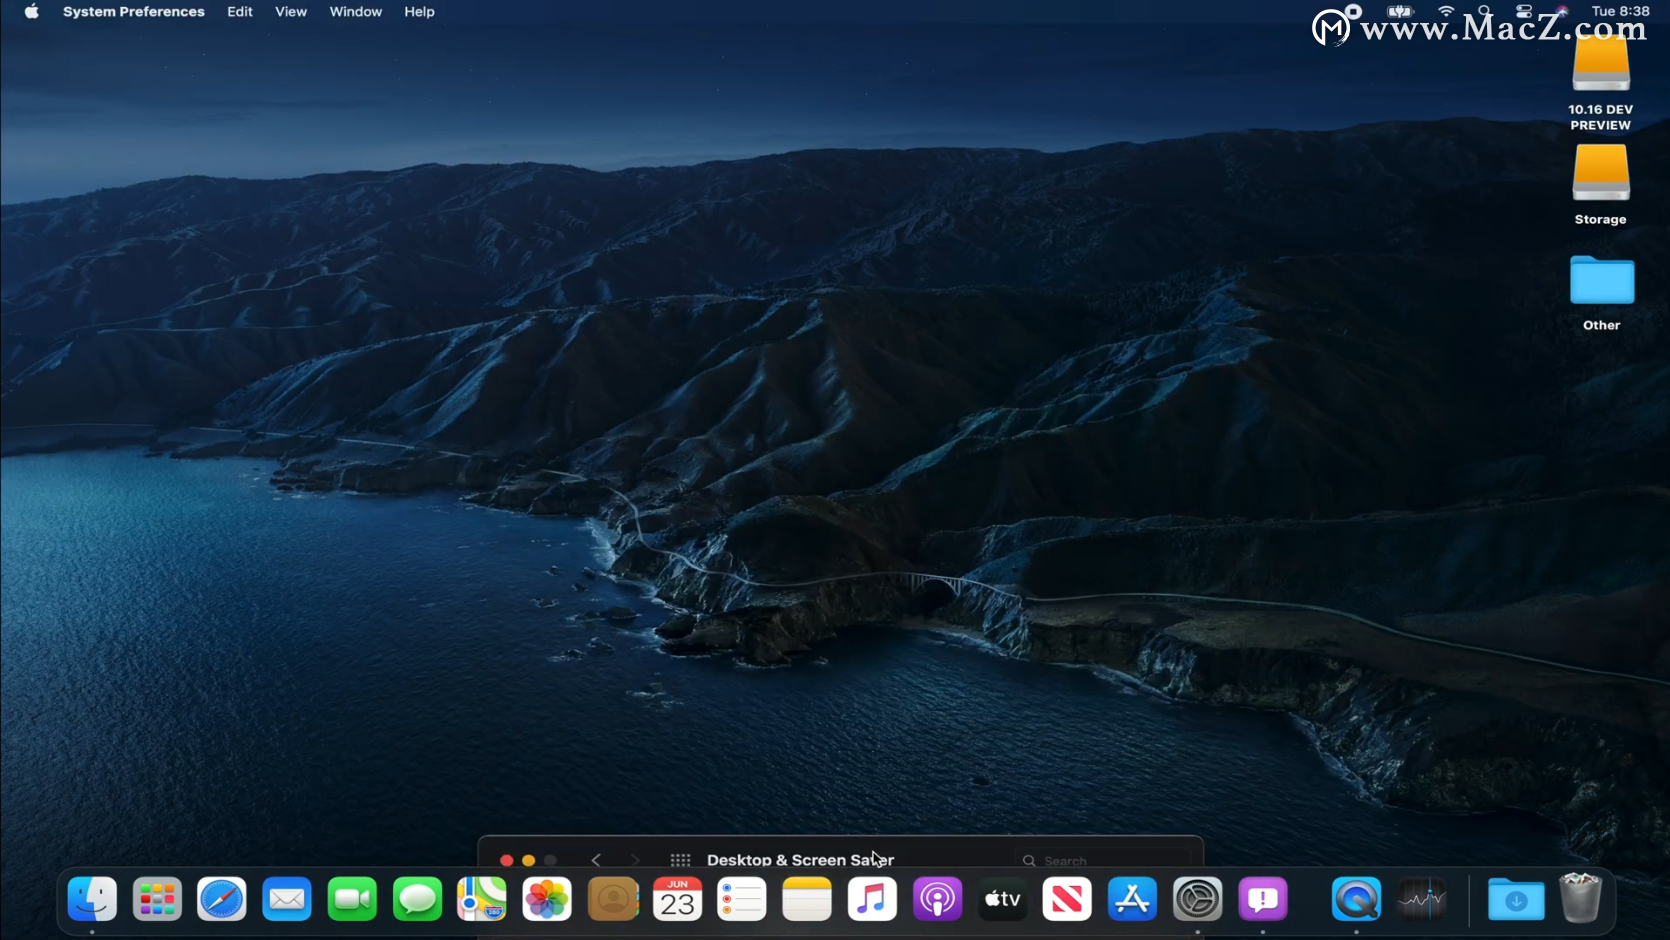Open Launchpad from the Dock
The height and width of the screenshot is (940, 1670).
point(157,899)
